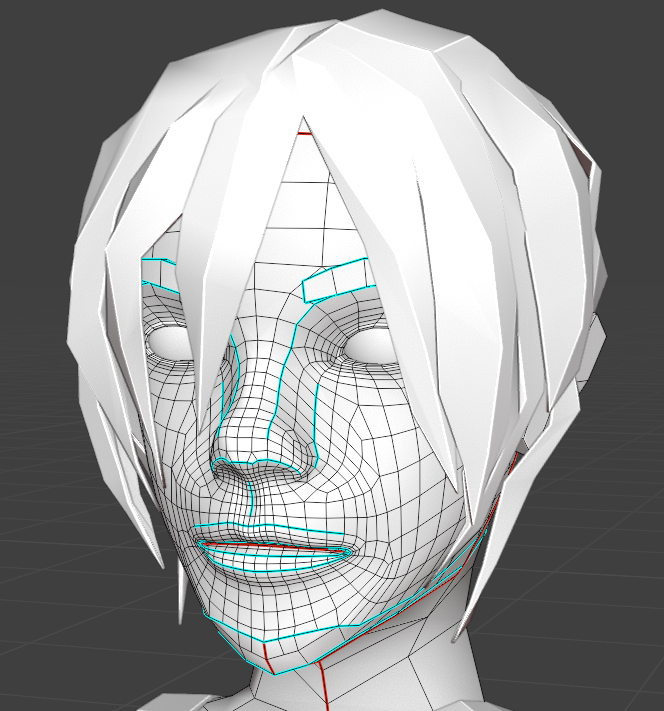Click the eye socket partly hidden by hair
The width and height of the screenshot is (664, 711).
click(x=169, y=341)
